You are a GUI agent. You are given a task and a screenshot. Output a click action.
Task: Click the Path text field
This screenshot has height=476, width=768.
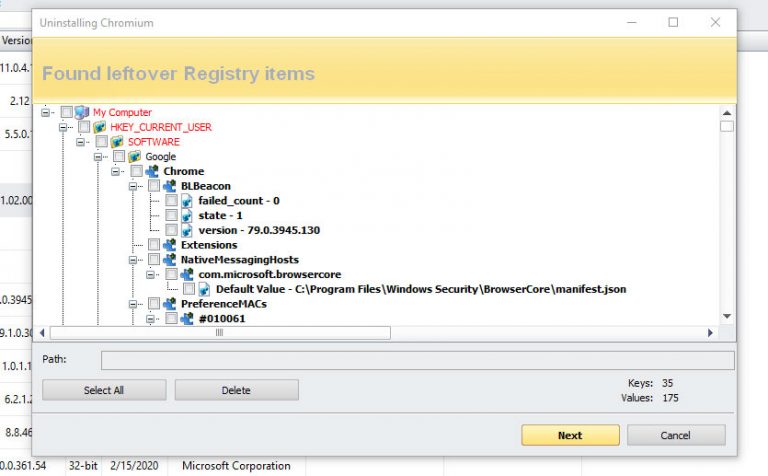coord(417,360)
